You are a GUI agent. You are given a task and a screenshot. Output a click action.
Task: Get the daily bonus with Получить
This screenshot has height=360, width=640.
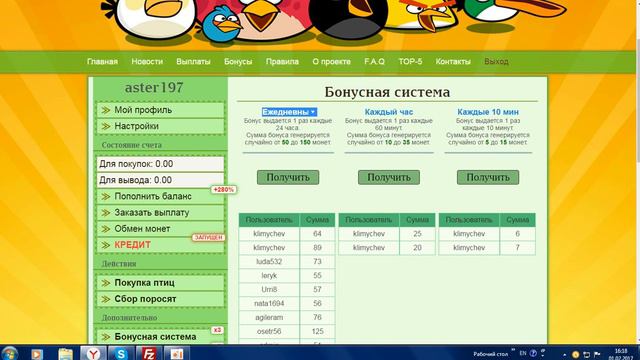point(288,178)
